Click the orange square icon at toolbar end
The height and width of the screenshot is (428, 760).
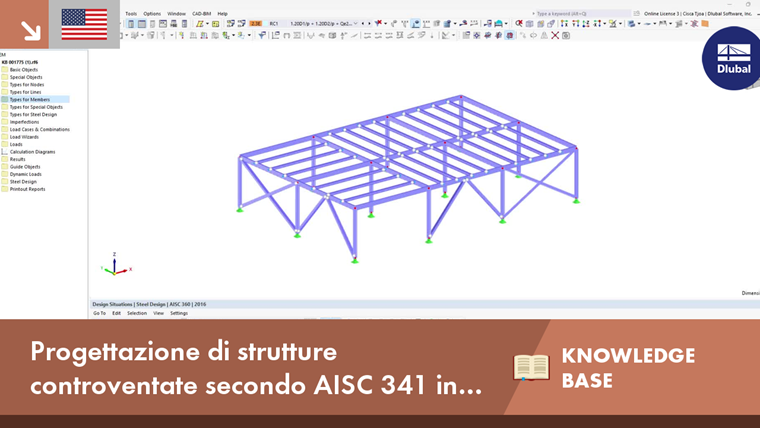705,23
